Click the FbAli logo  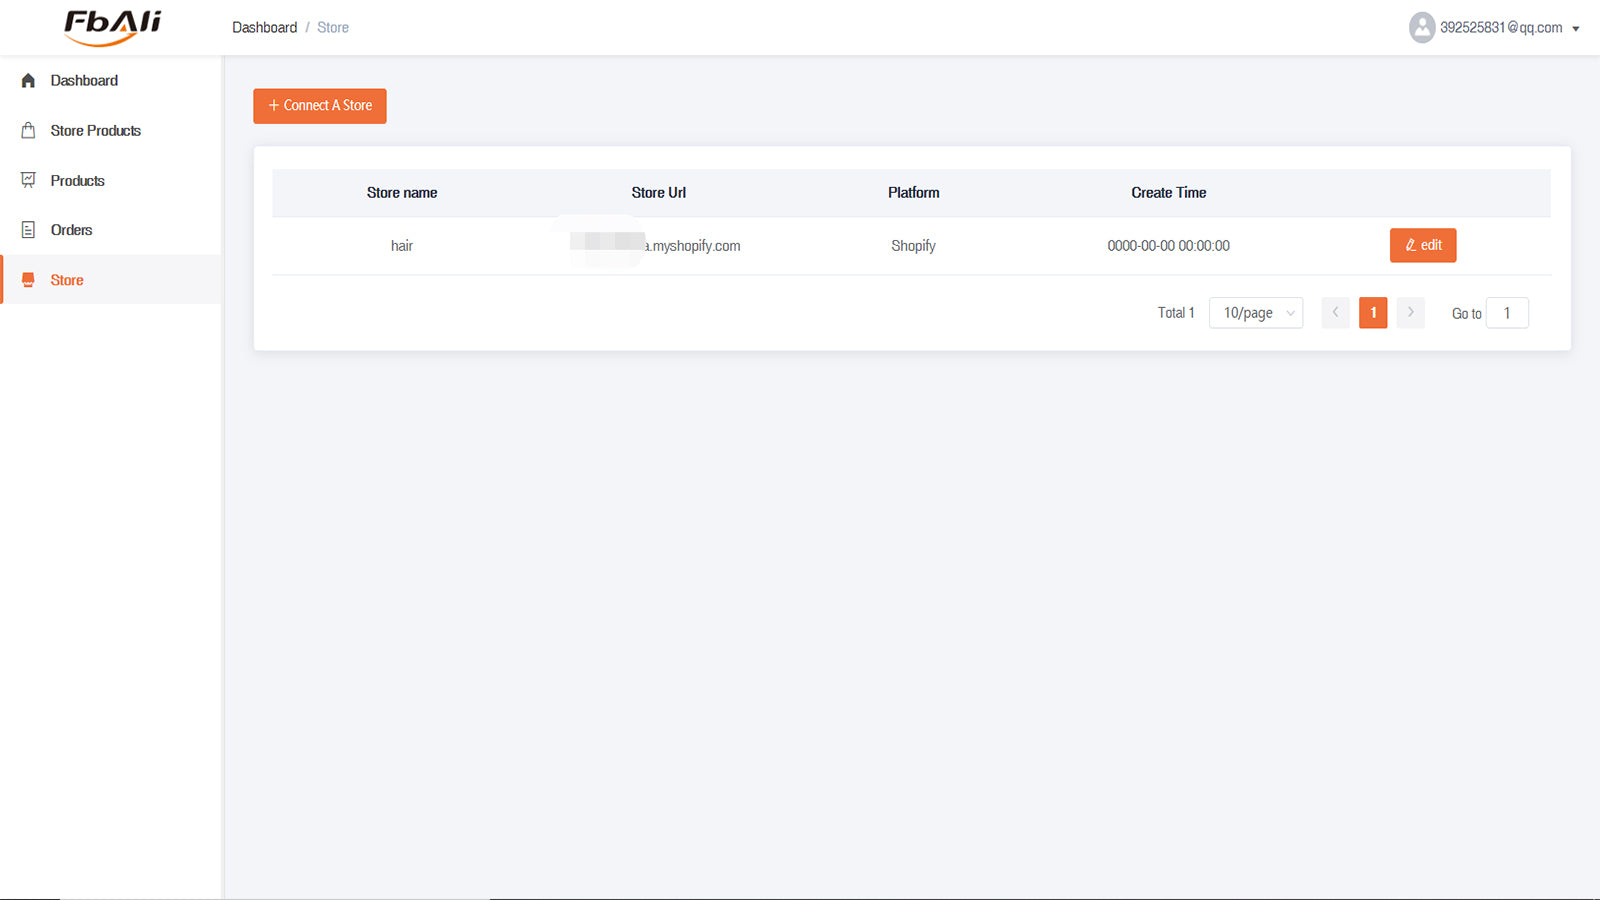click(112, 27)
